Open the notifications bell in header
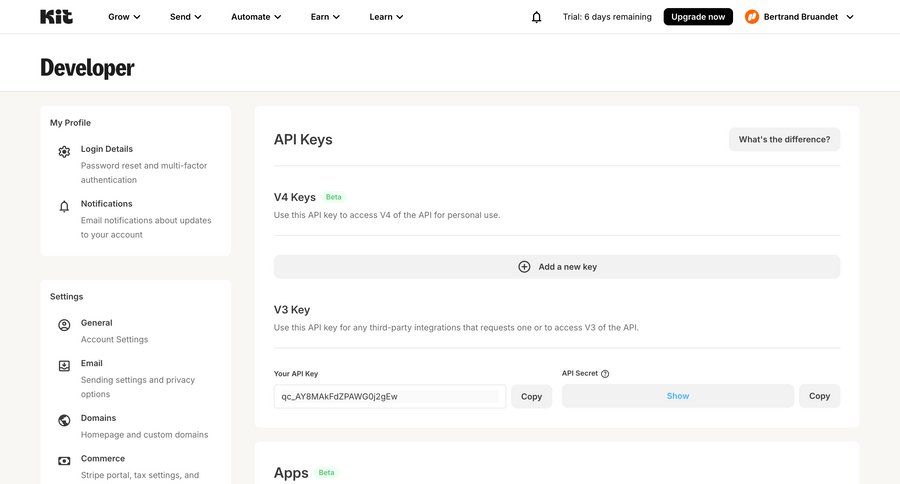The width and height of the screenshot is (900, 484). point(536,17)
